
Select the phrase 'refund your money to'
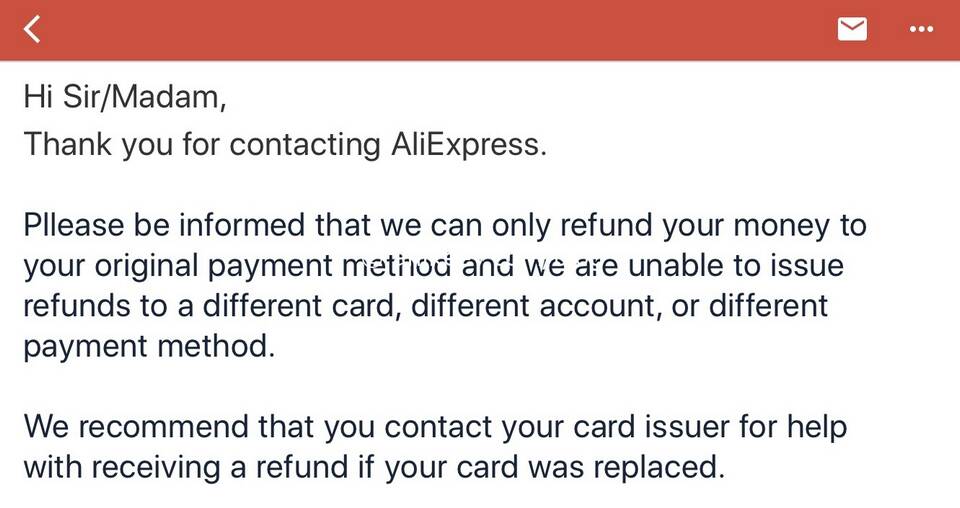713,225
